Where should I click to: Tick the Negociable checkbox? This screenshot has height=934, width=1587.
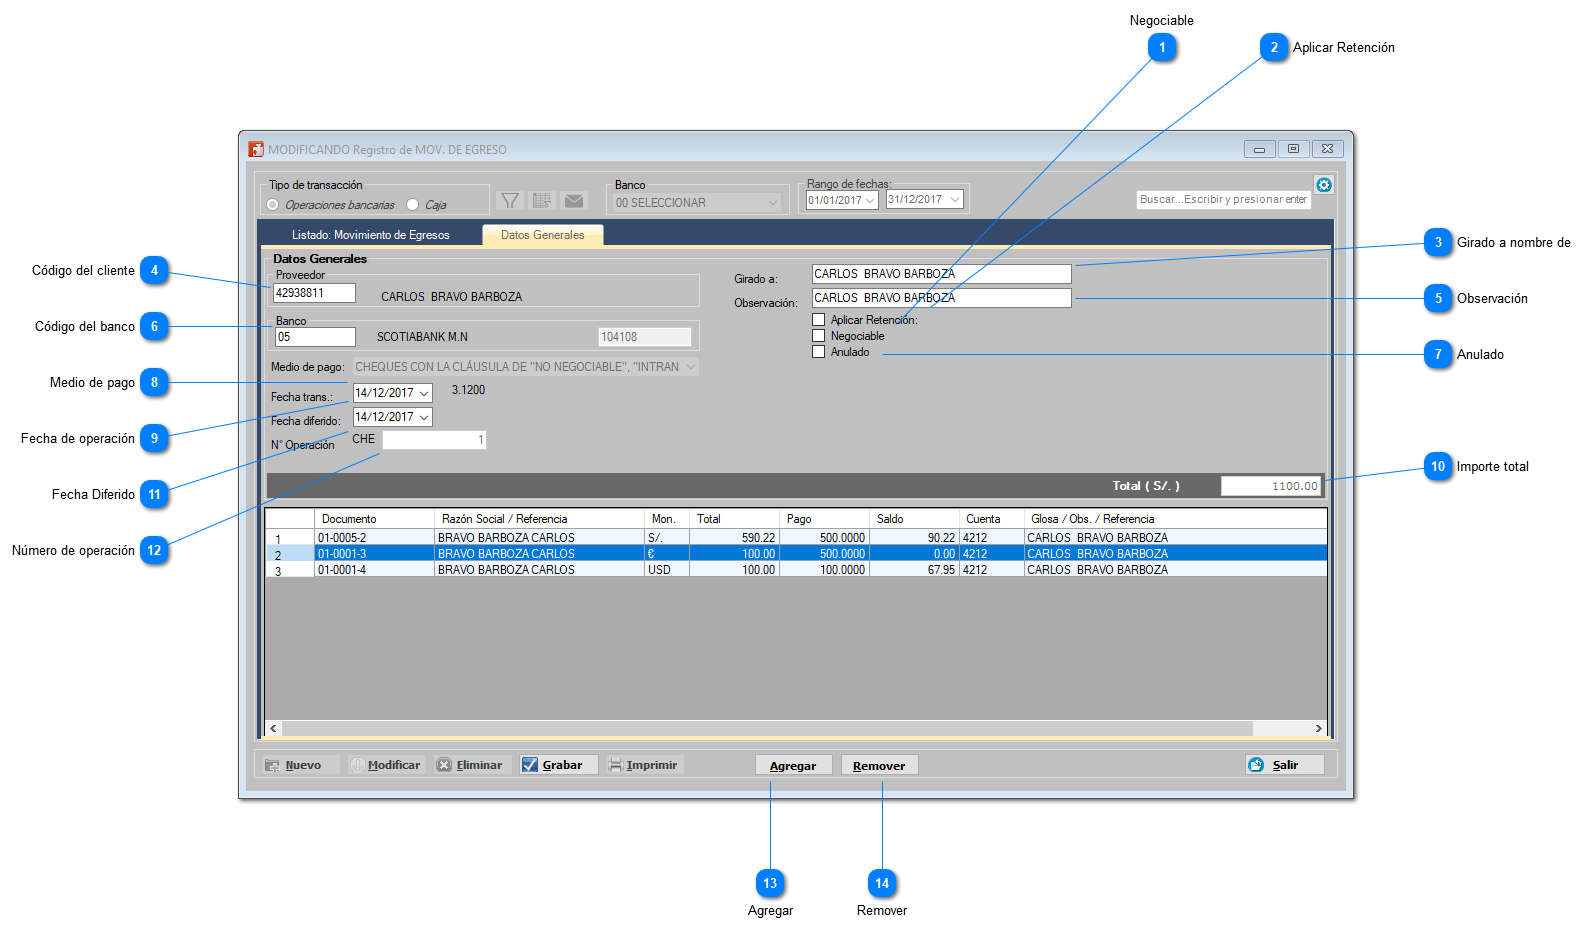(x=819, y=336)
